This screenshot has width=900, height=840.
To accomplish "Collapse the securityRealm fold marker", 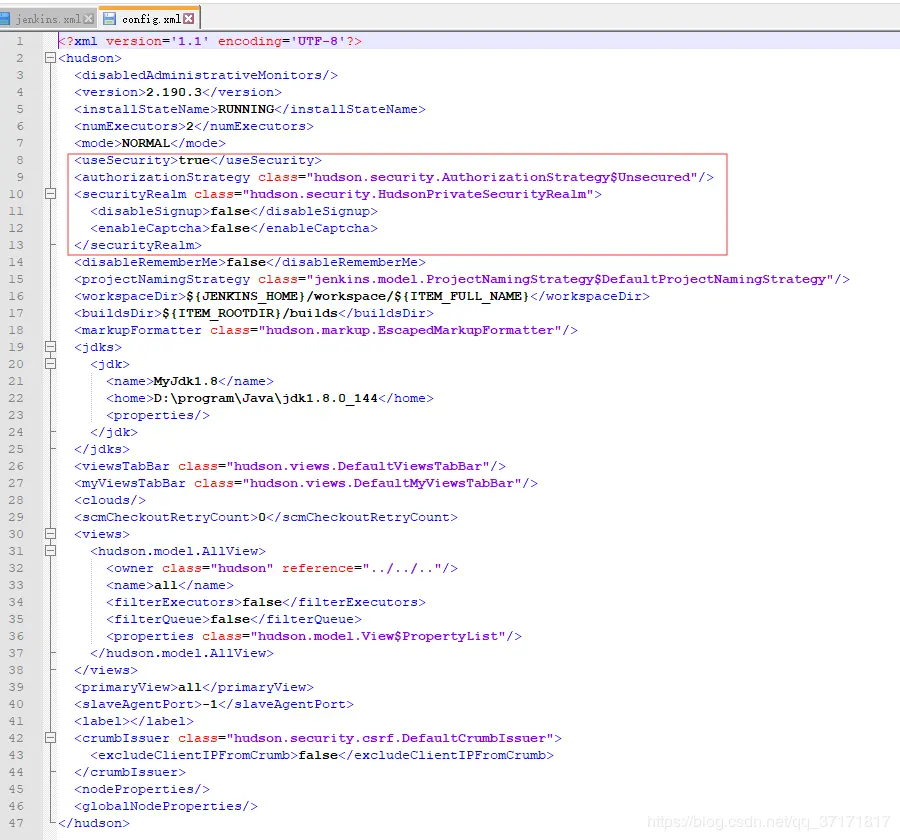I will [x=51, y=194].
